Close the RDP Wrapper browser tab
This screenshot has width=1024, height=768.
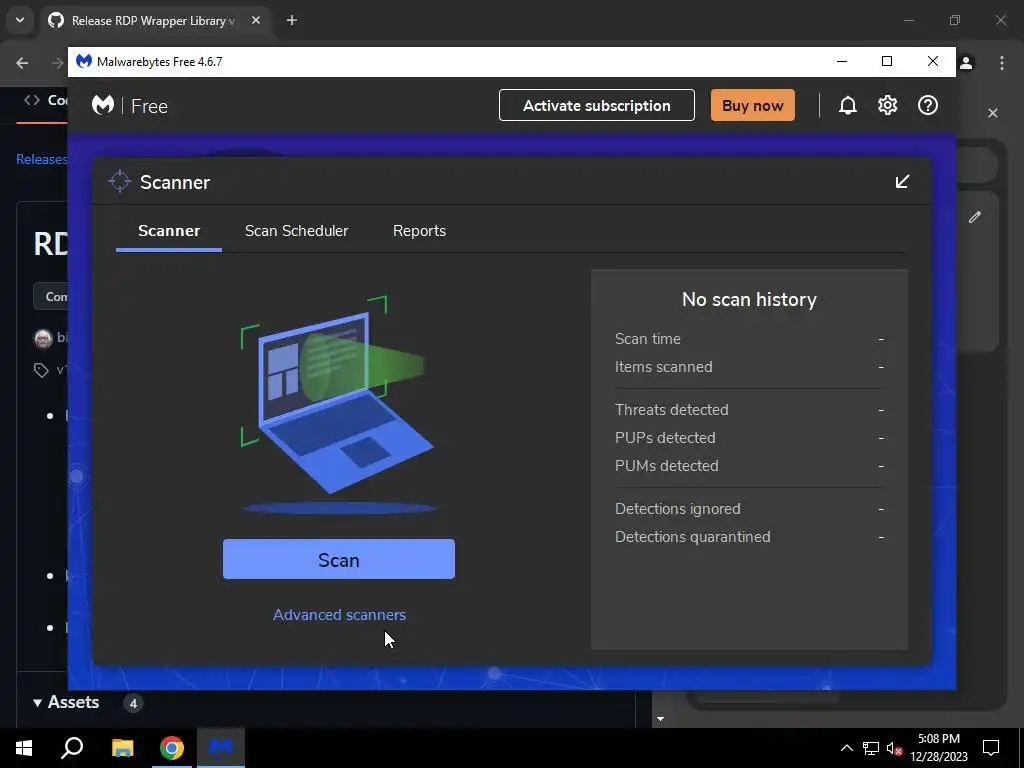pos(256,20)
